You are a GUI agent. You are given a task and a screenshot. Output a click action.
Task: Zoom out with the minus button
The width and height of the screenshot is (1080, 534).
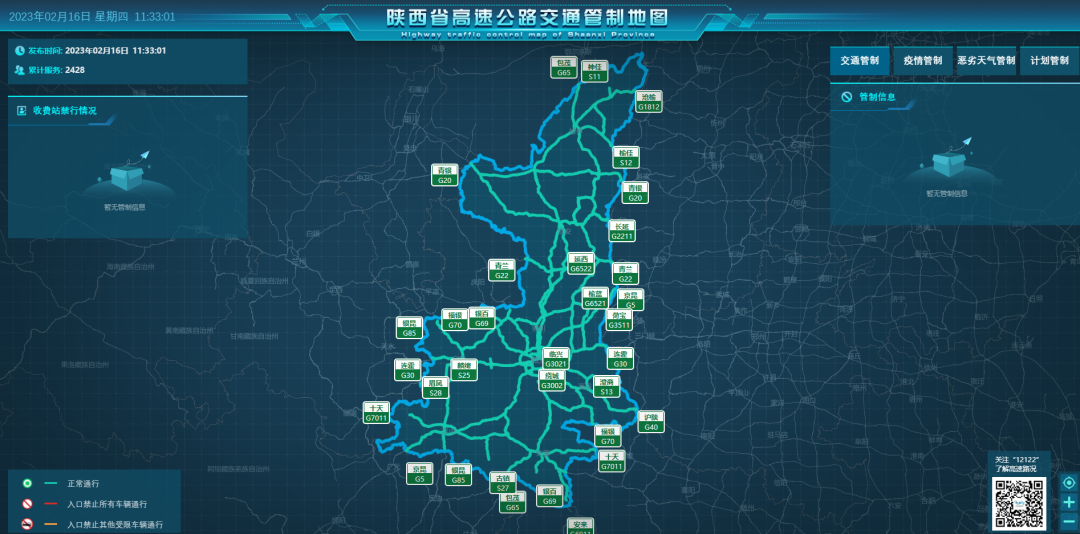1069,521
